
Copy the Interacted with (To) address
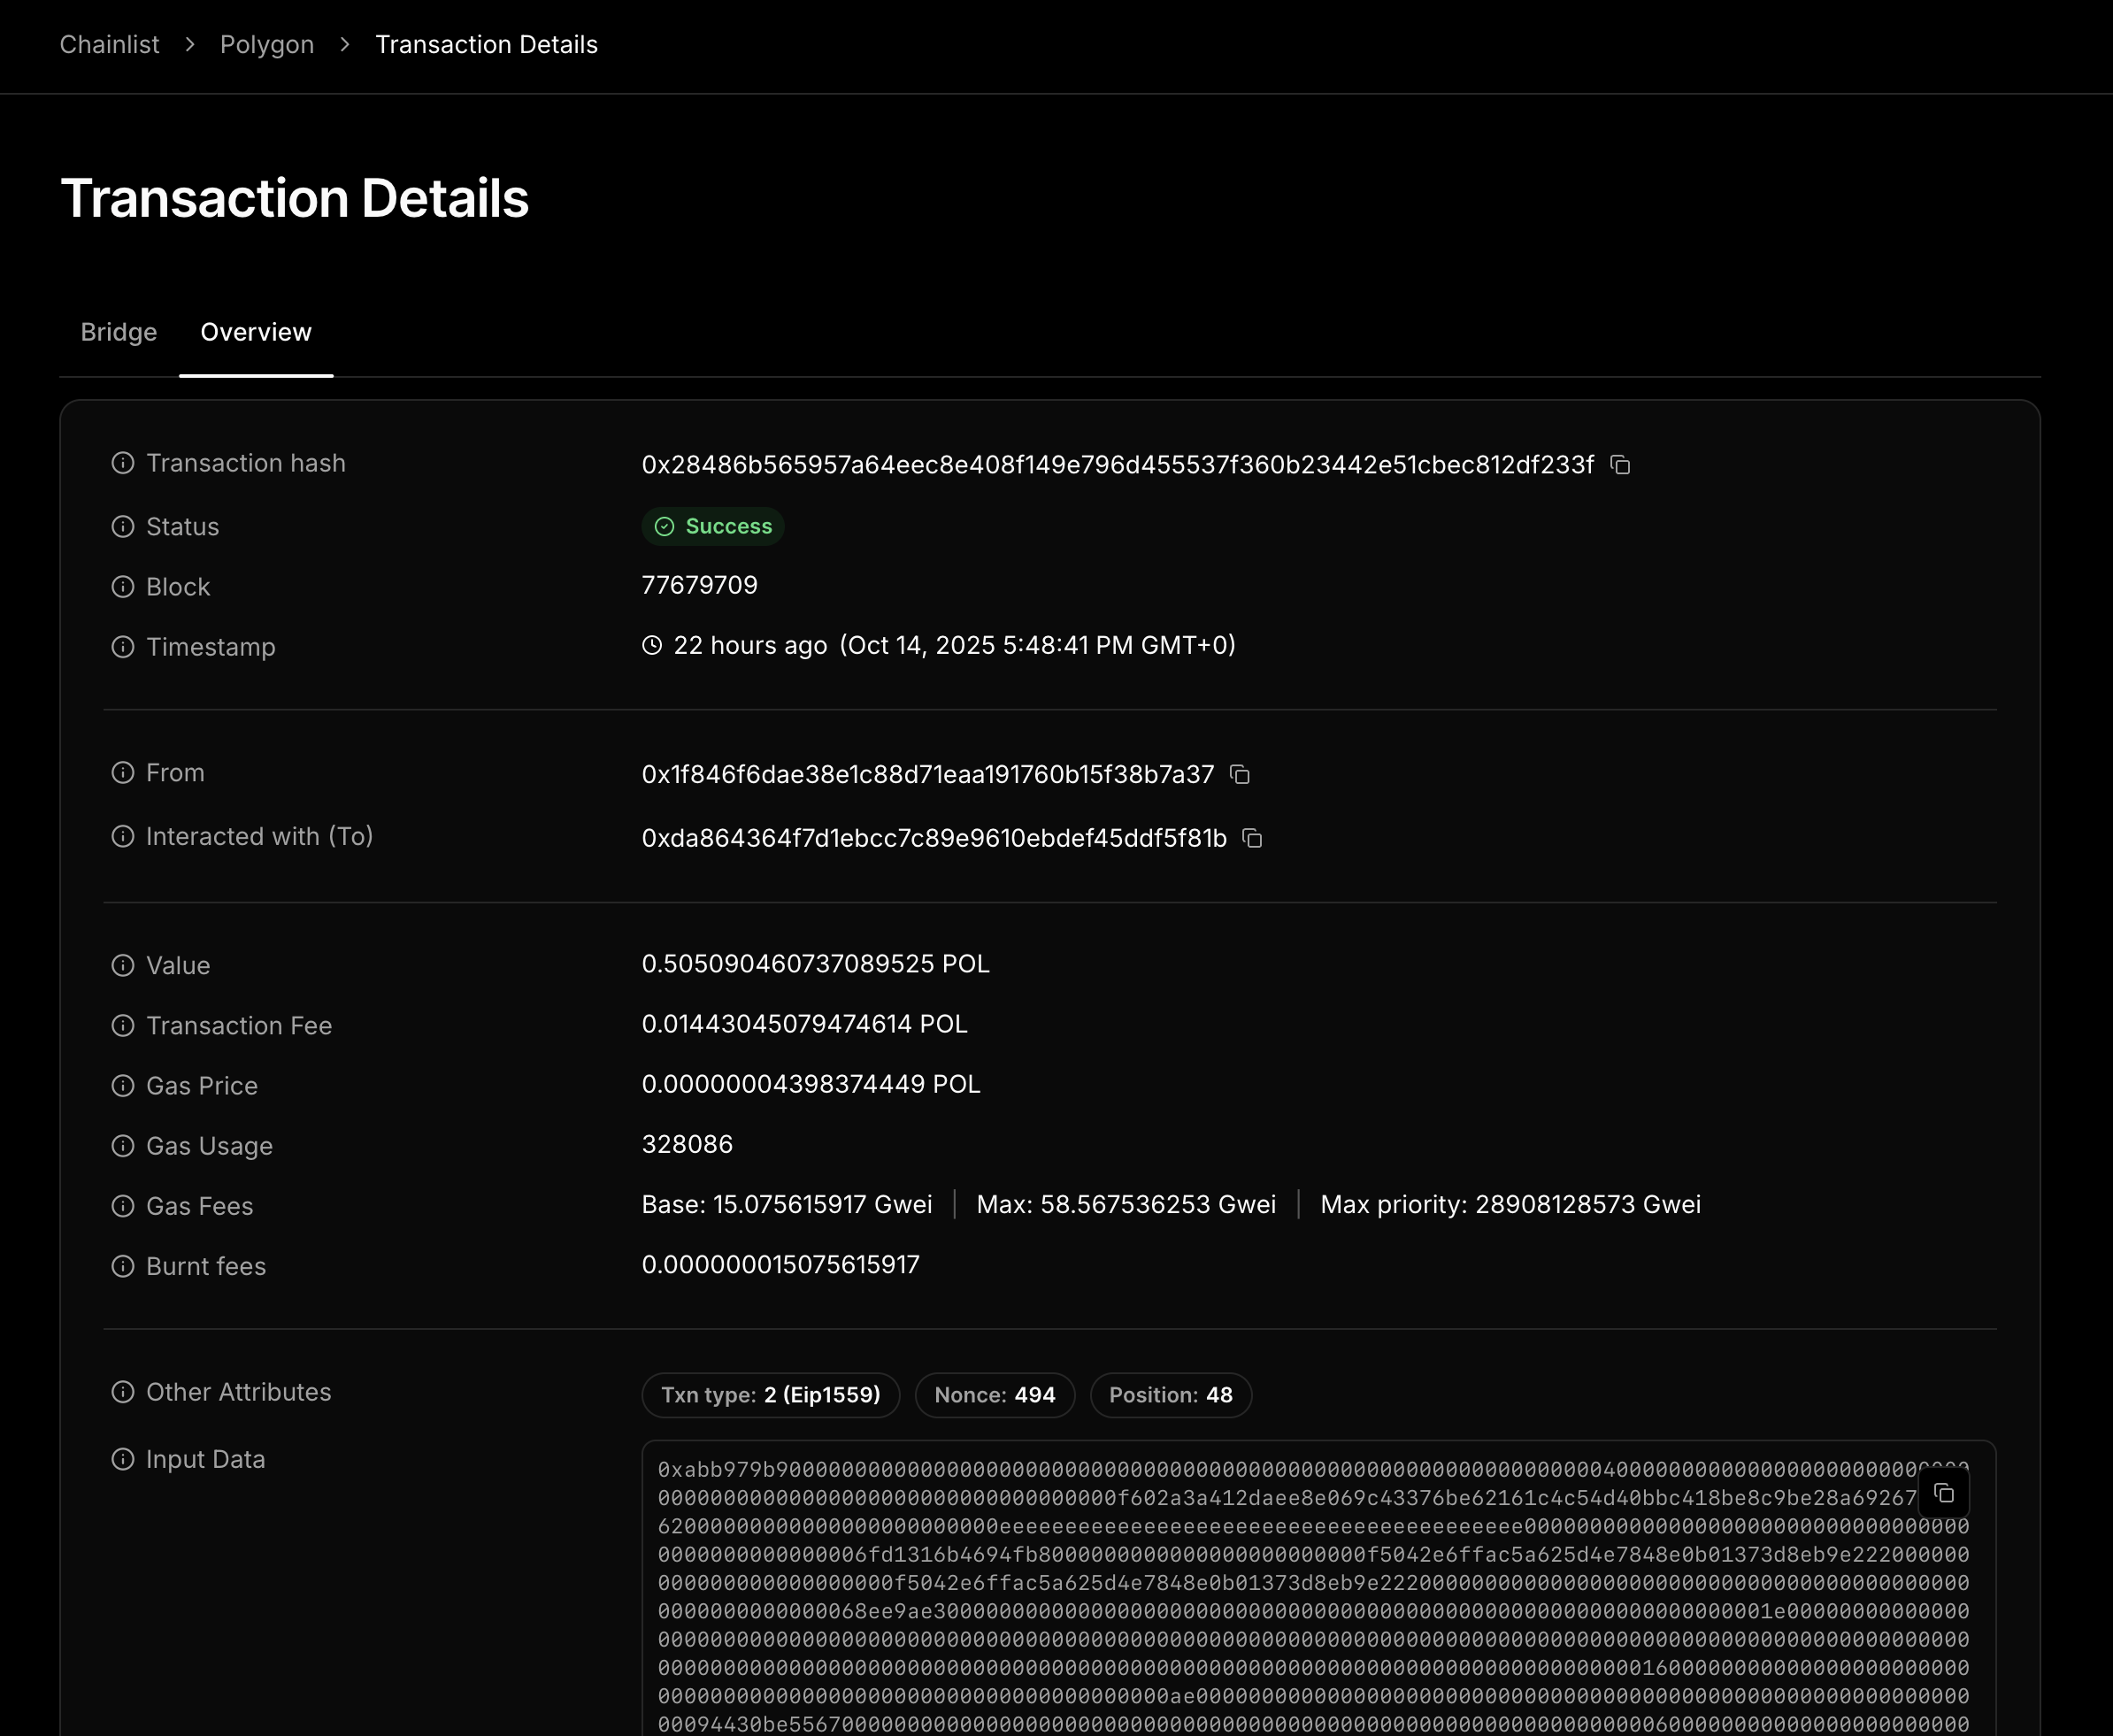tap(1252, 838)
